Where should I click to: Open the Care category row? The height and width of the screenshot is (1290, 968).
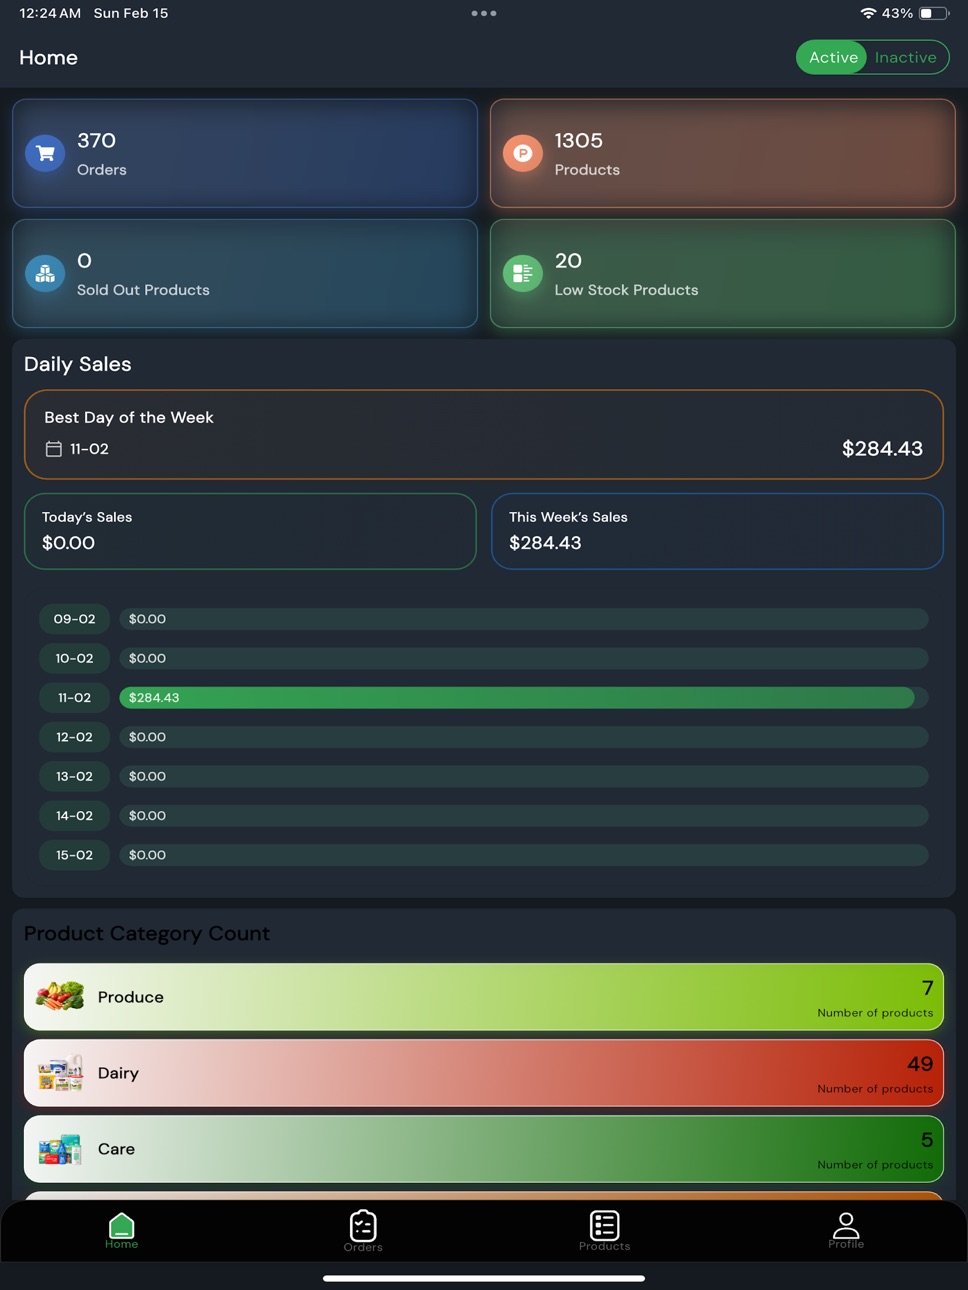point(484,1149)
